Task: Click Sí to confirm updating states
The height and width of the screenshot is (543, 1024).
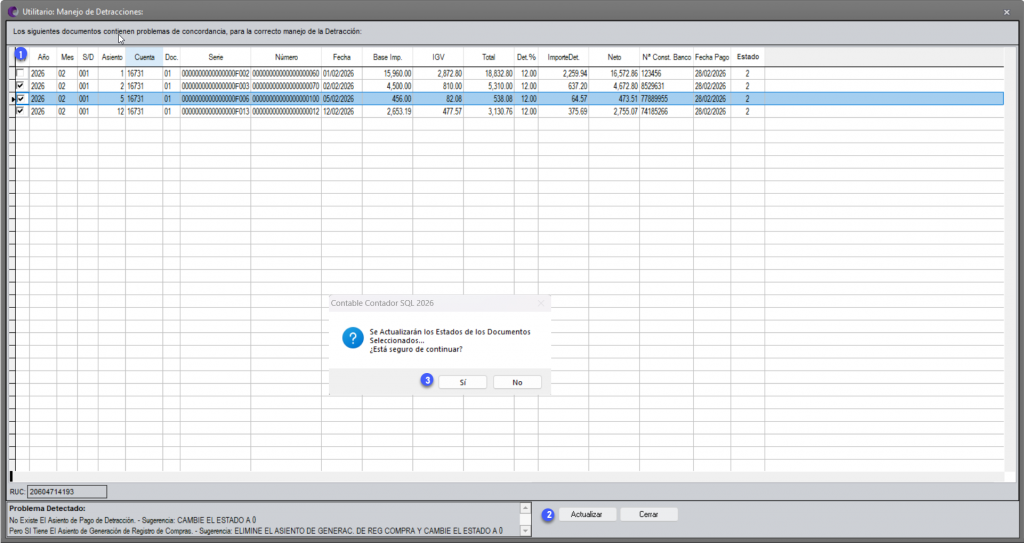Action: 462,382
